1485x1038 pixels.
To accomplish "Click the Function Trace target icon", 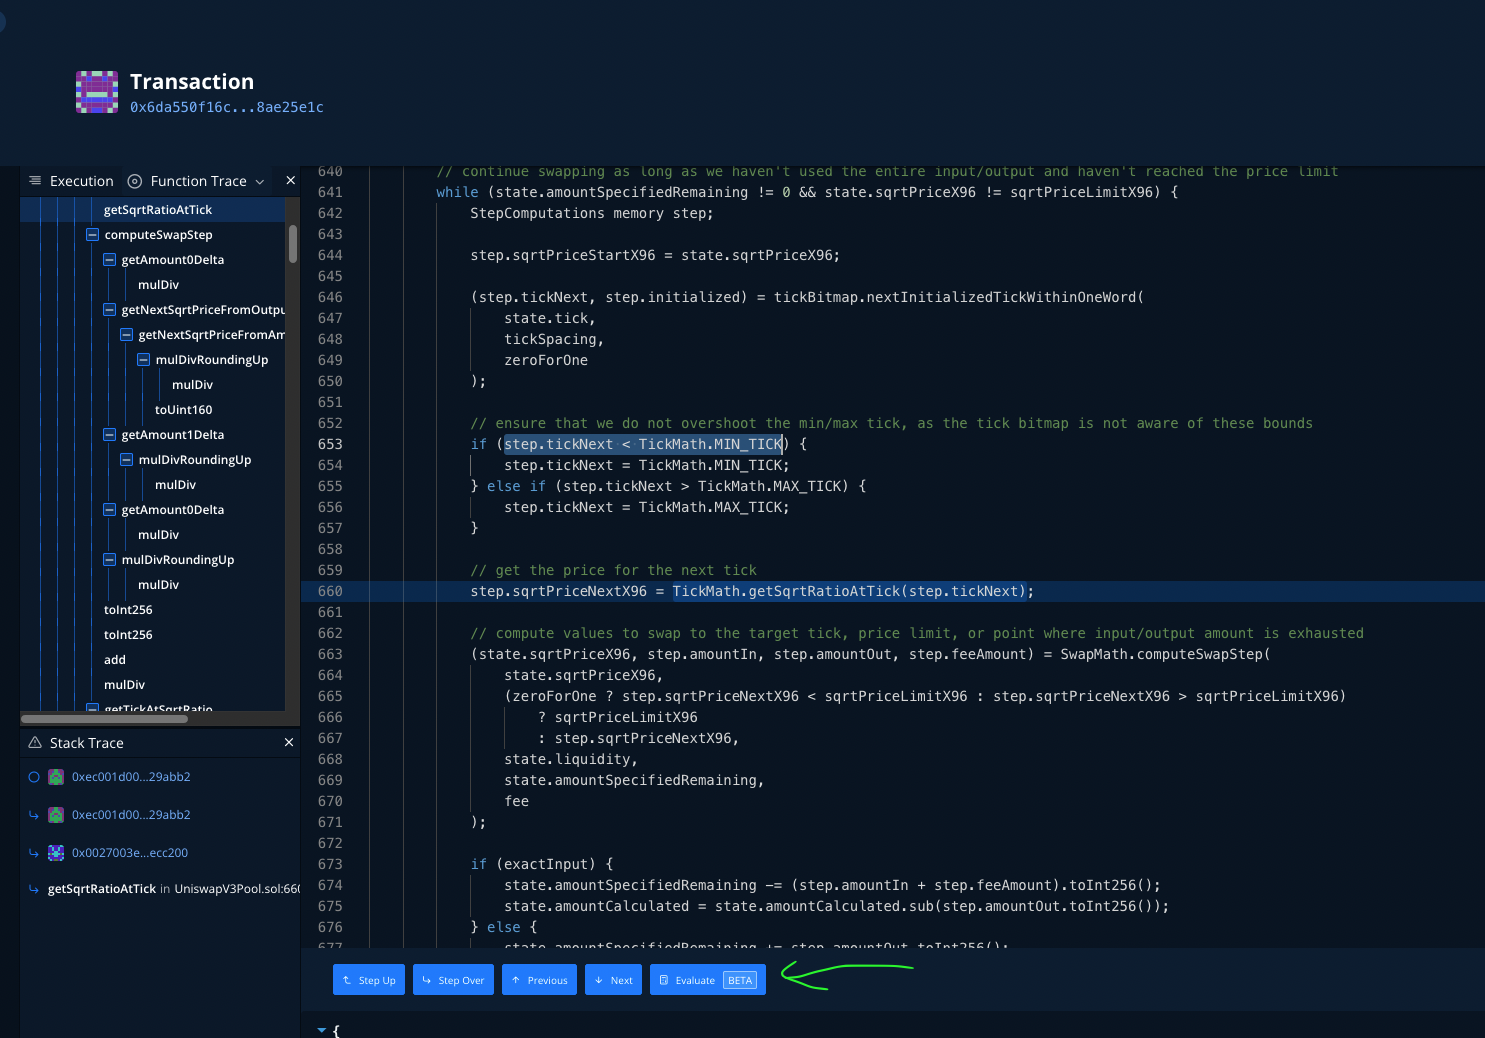I will click(135, 181).
